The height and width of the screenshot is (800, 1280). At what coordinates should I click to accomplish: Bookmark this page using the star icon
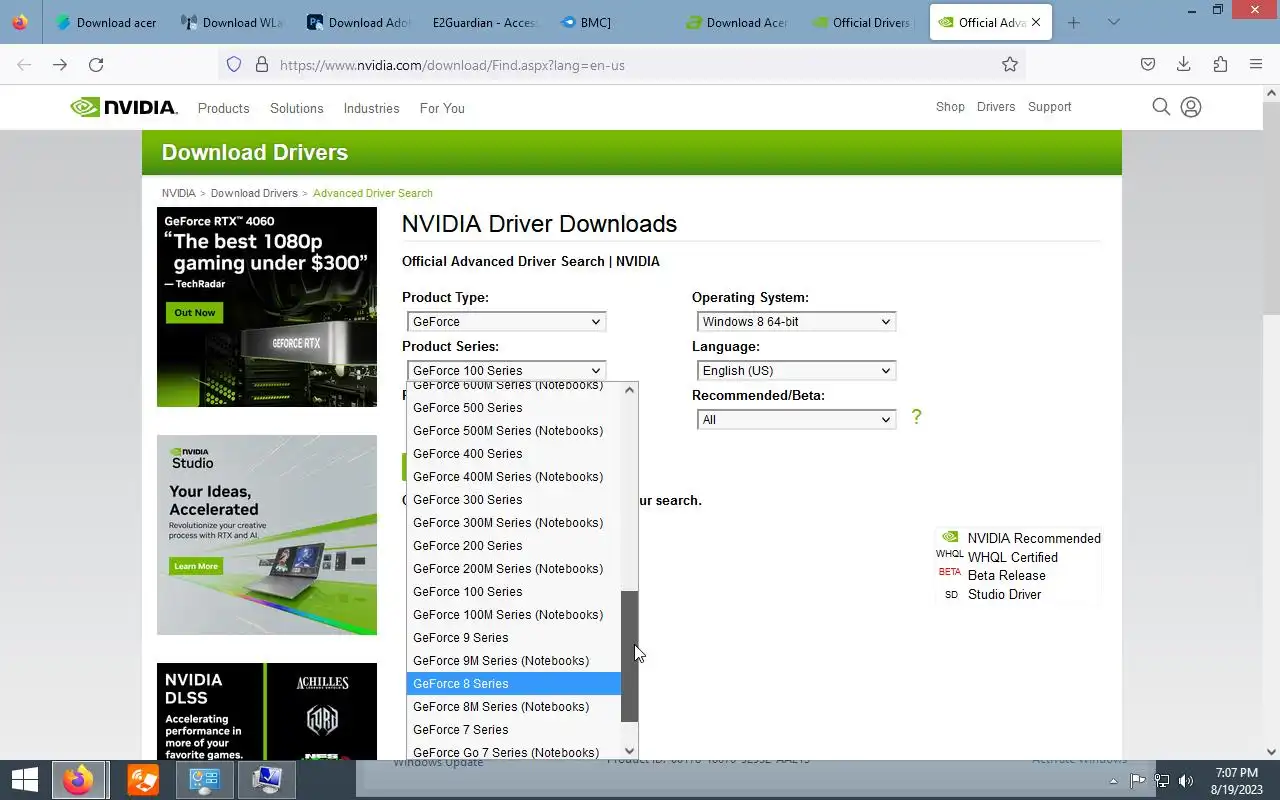[1010, 64]
